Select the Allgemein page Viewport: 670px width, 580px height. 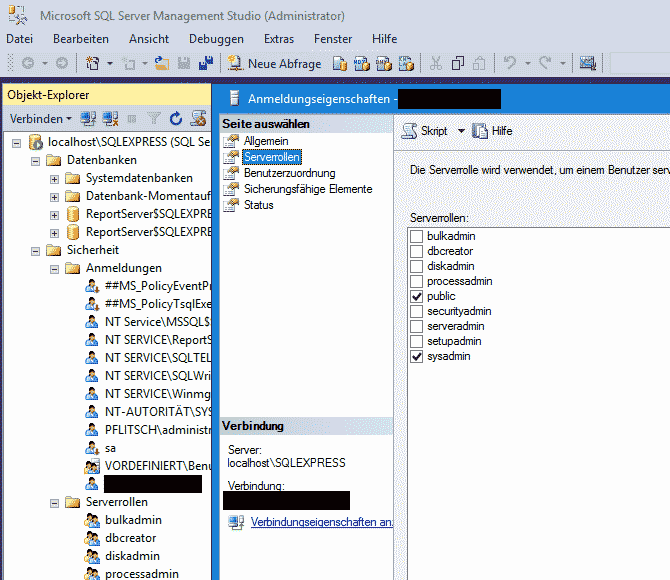pos(266,141)
